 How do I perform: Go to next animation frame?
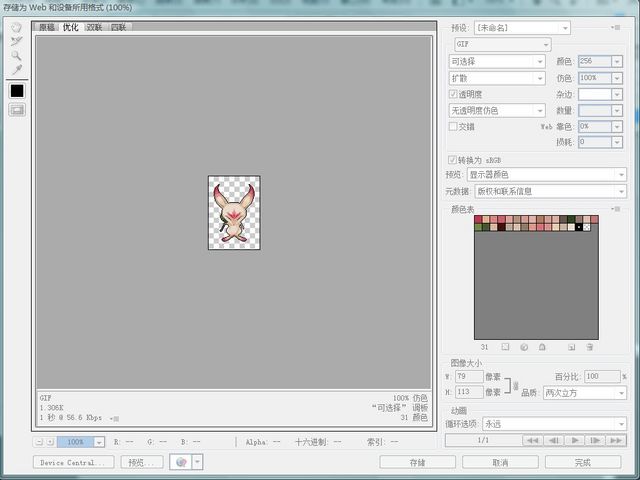pos(595,440)
